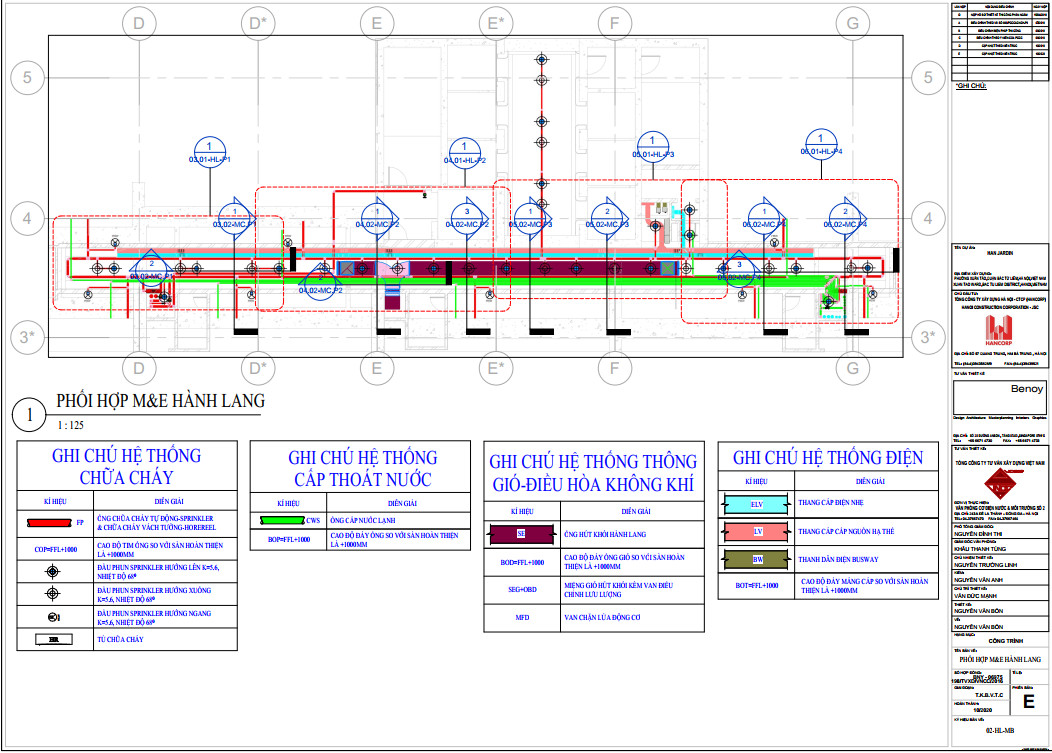Click the fire cabinet symbol in the legend
This screenshot has width=1052, height=753.
(55, 638)
